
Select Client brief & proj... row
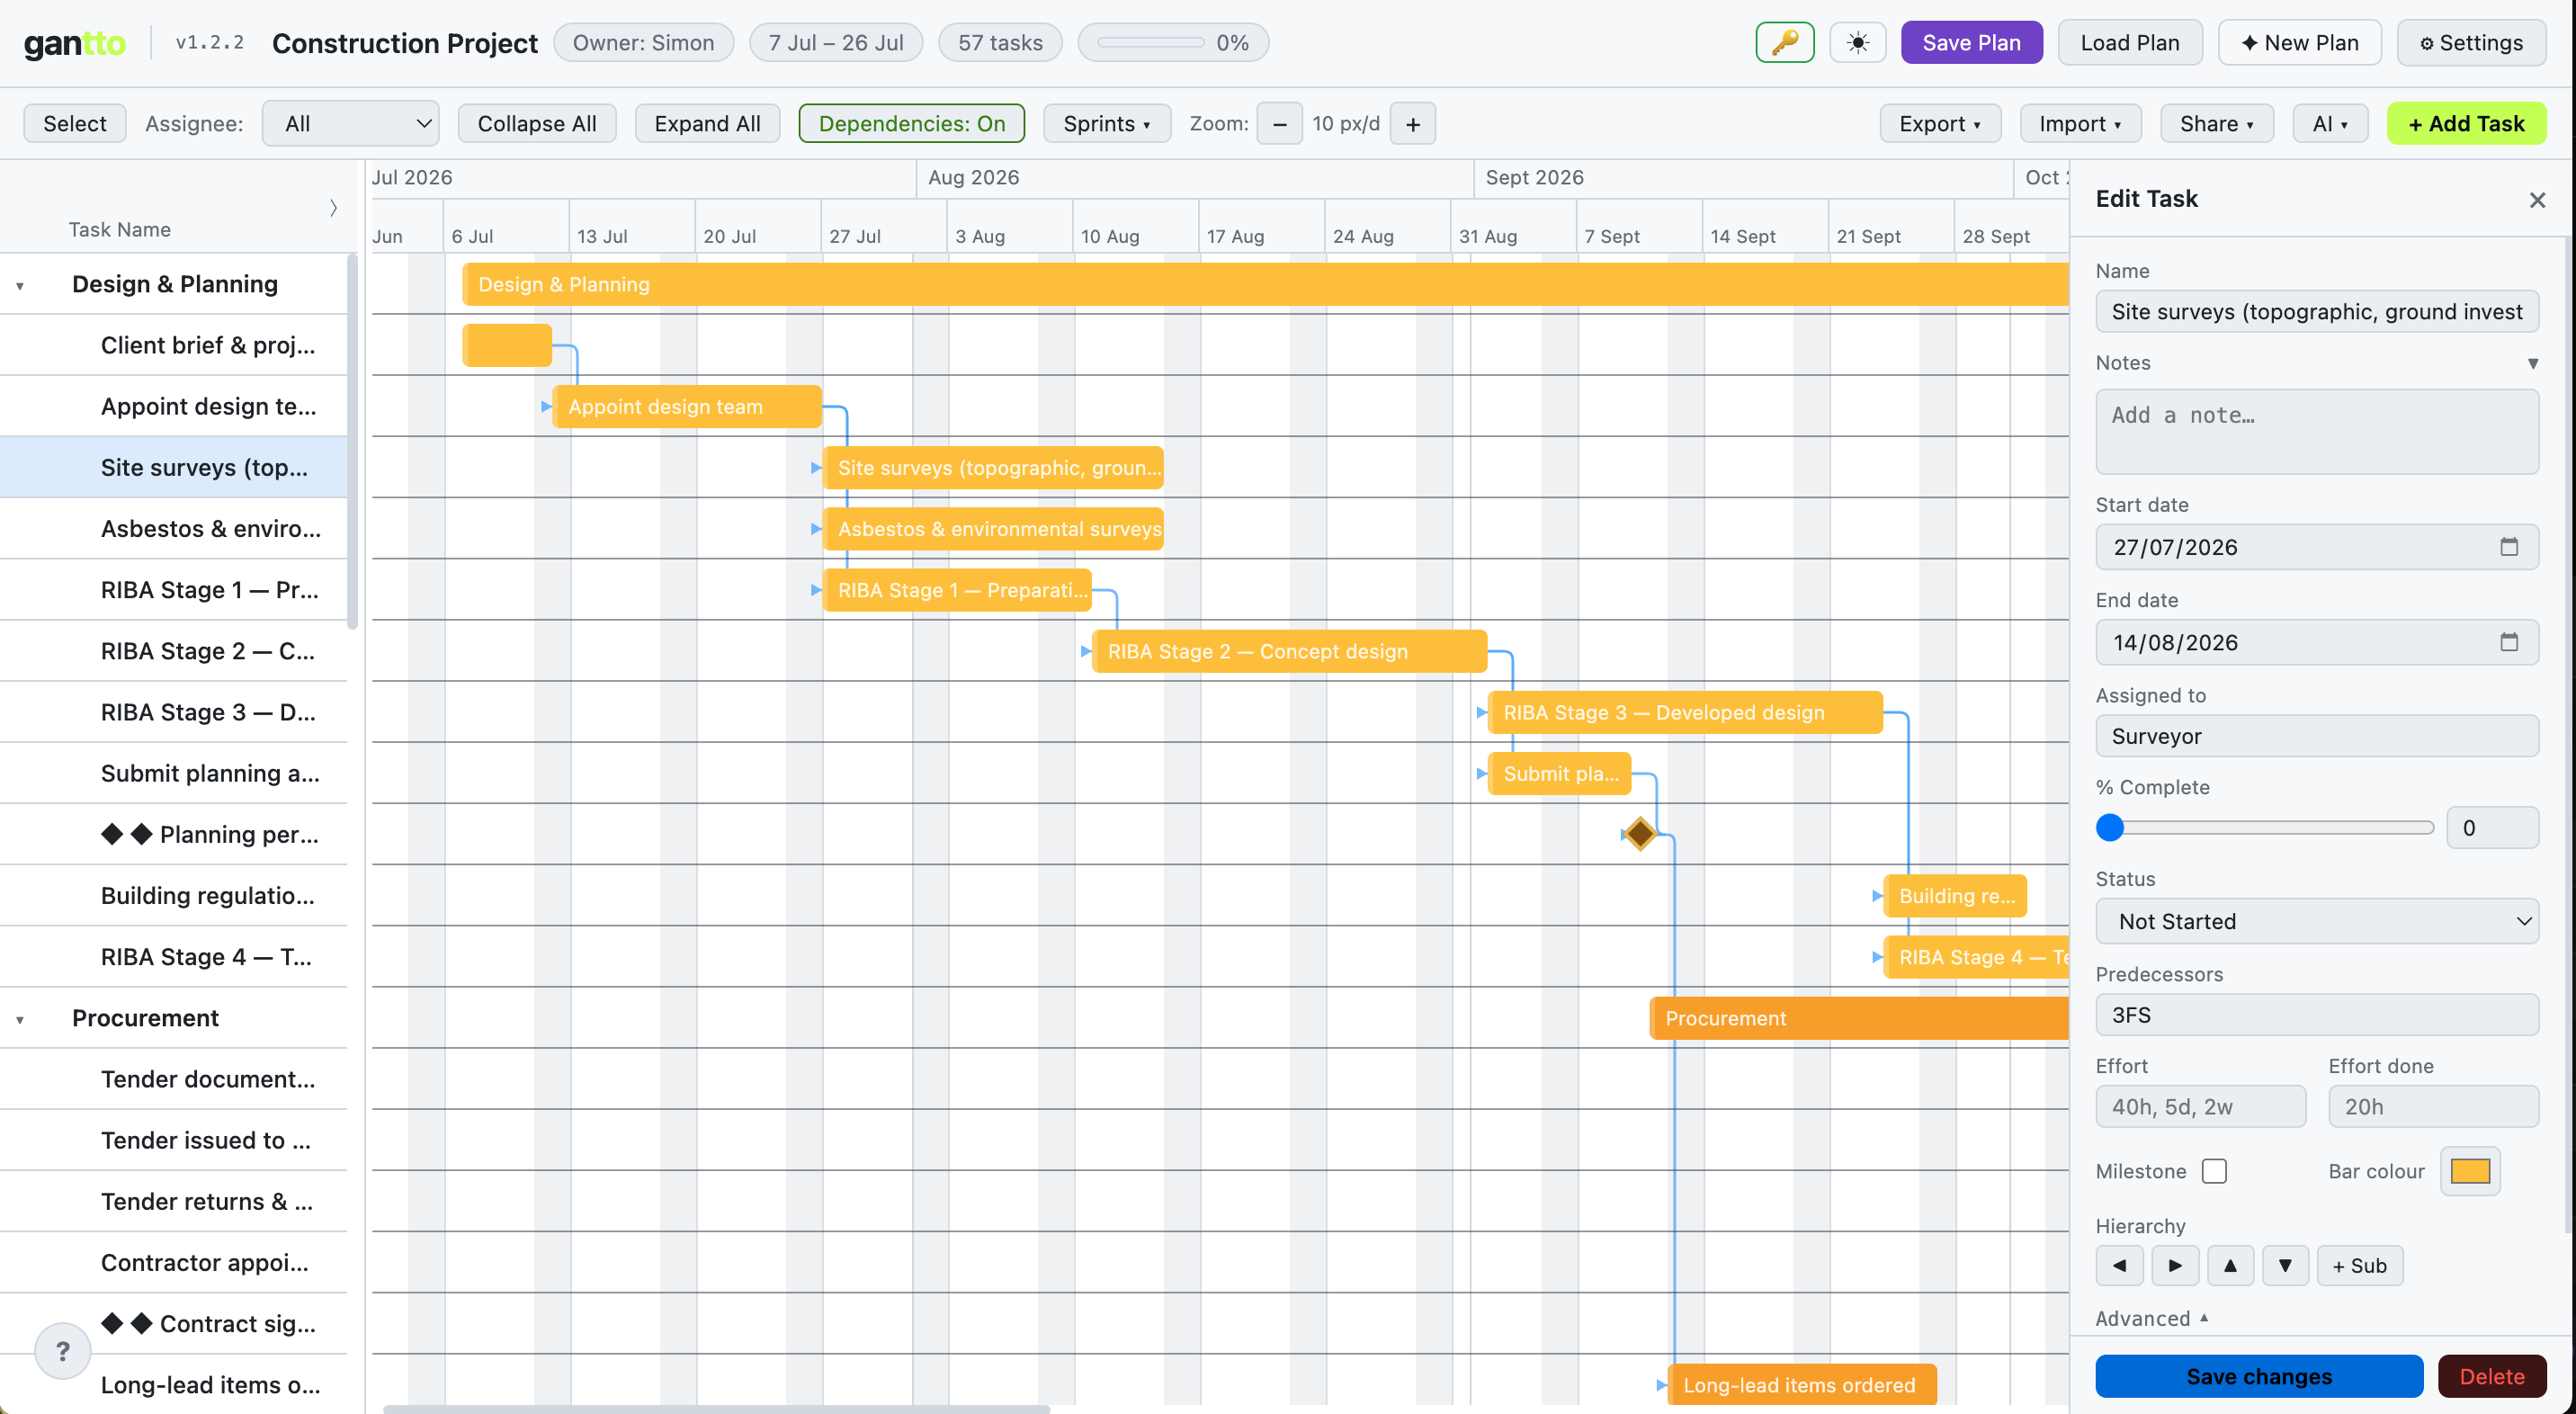coord(174,345)
